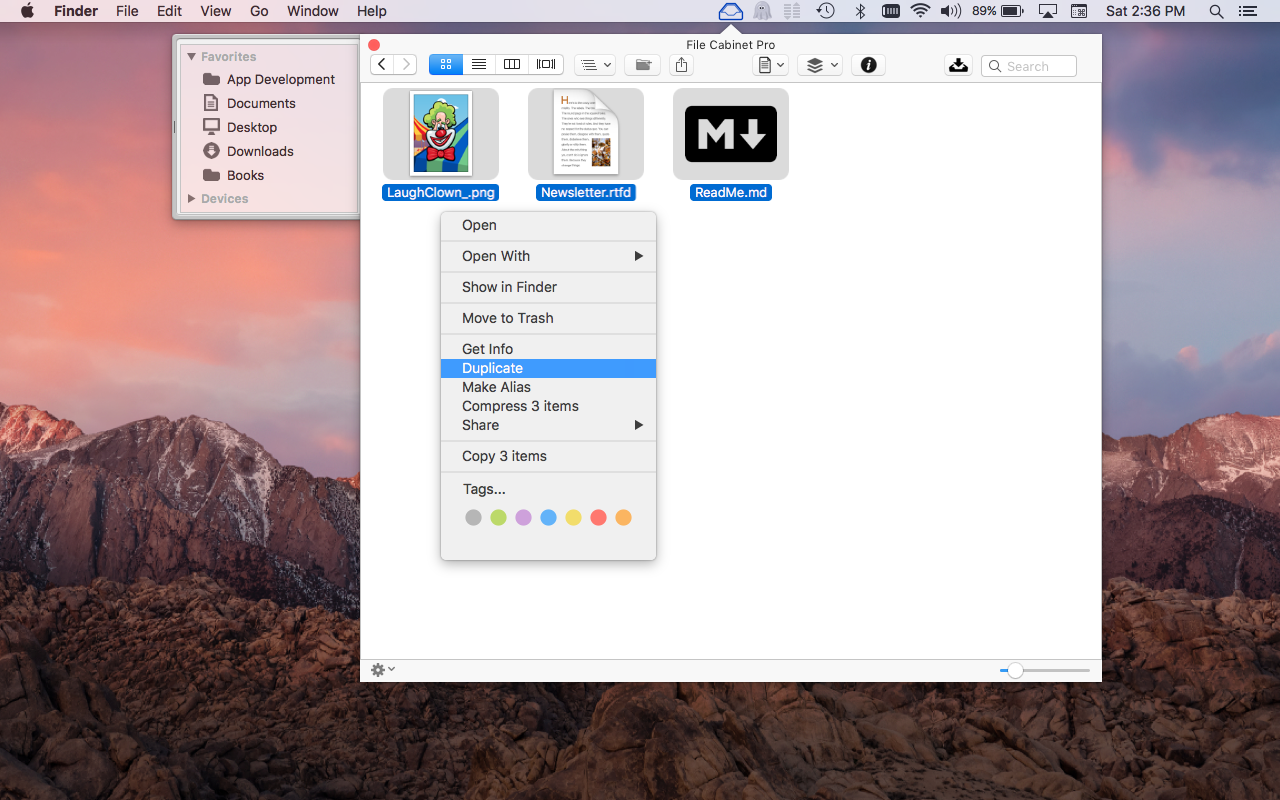
Task: Expand the Open With submenu
Action: pyautogui.click(x=548, y=256)
